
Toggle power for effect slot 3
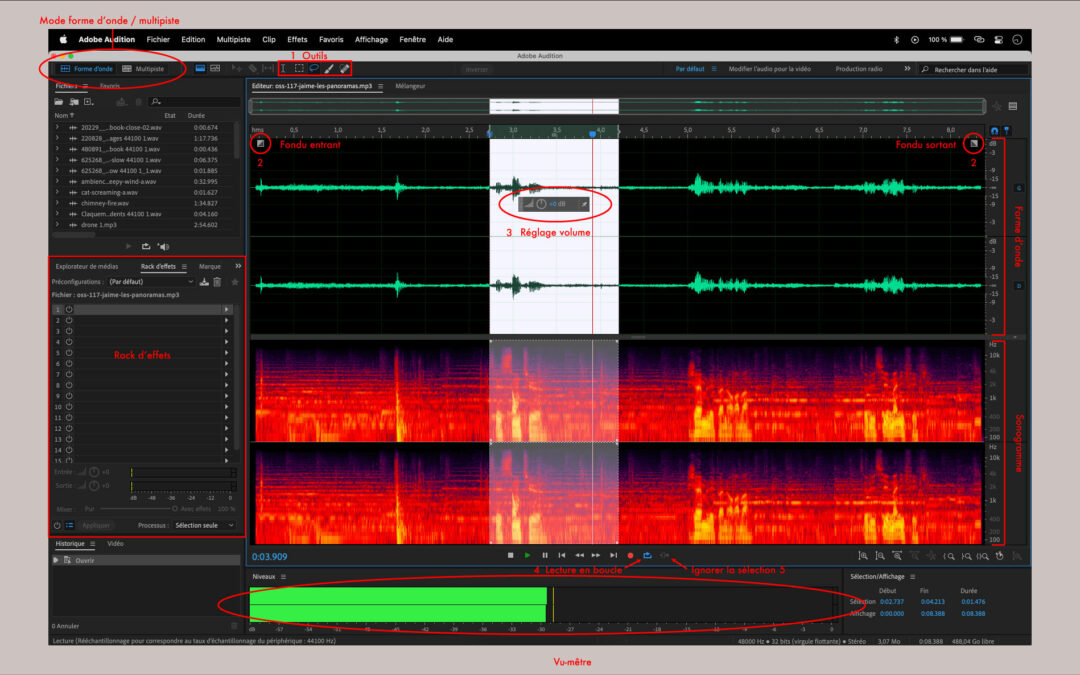coord(69,331)
